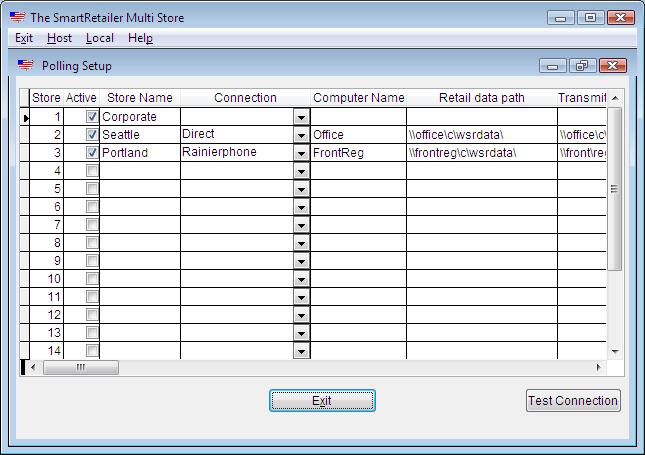The width and height of the screenshot is (645, 455).
Task: Click the Retail data path column header
Action: tap(482, 98)
